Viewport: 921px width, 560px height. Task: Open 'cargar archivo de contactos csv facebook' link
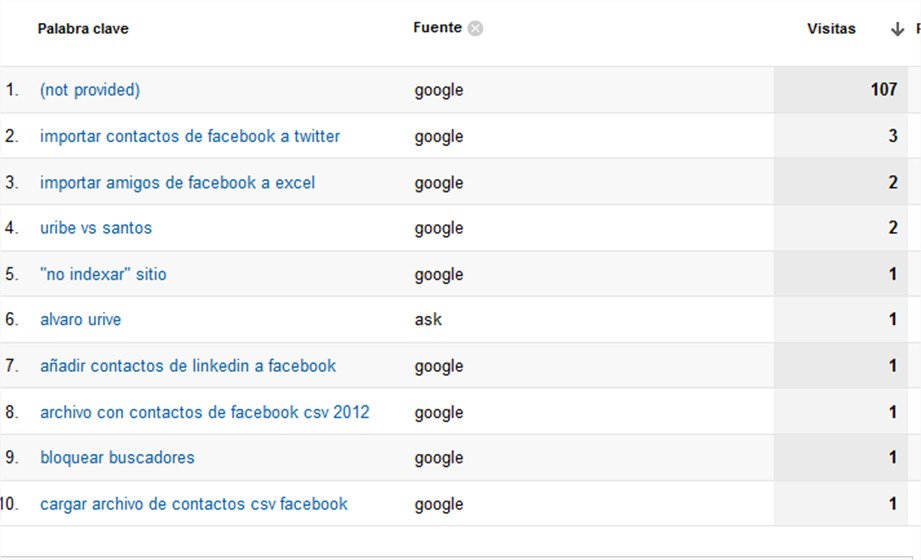pyautogui.click(x=194, y=504)
